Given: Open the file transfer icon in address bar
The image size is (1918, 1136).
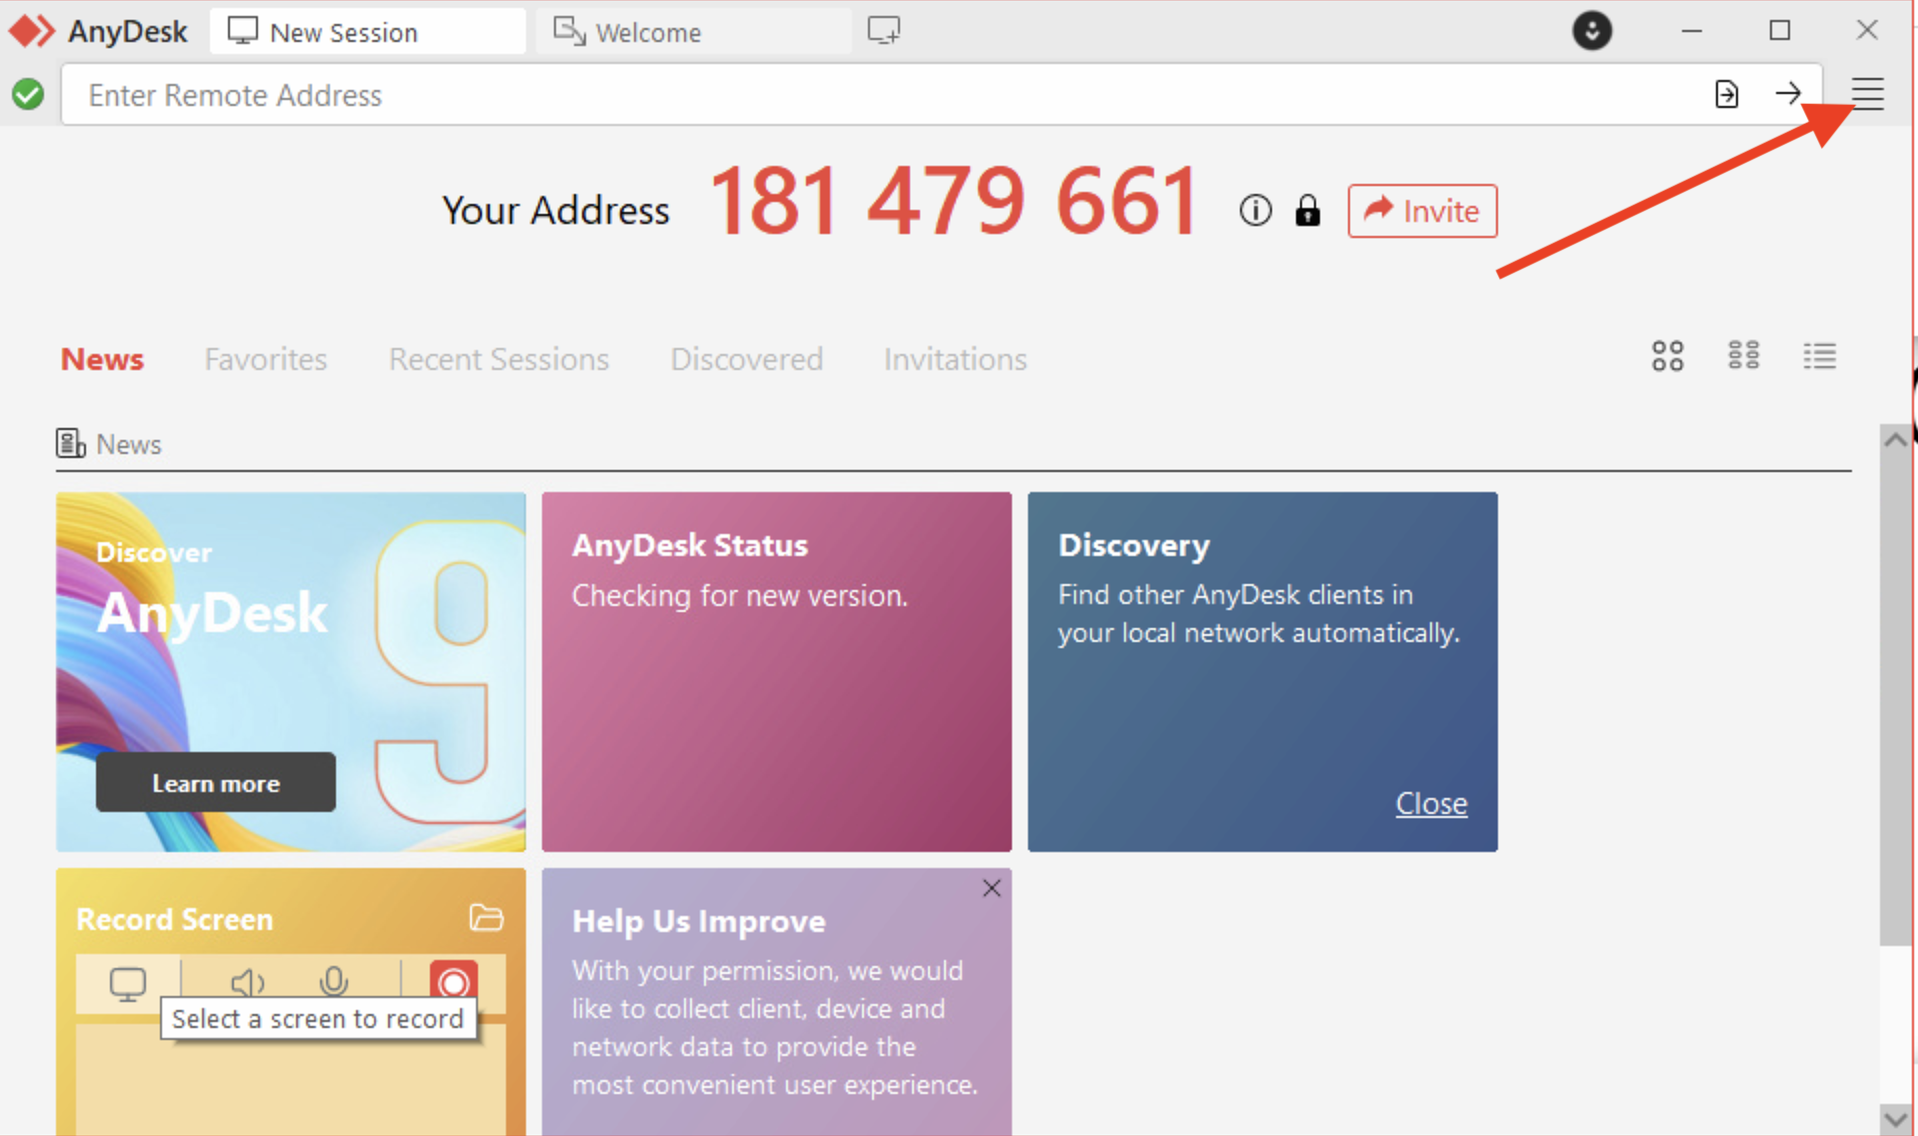Looking at the screenshot, I should [x=1726, y=94].
